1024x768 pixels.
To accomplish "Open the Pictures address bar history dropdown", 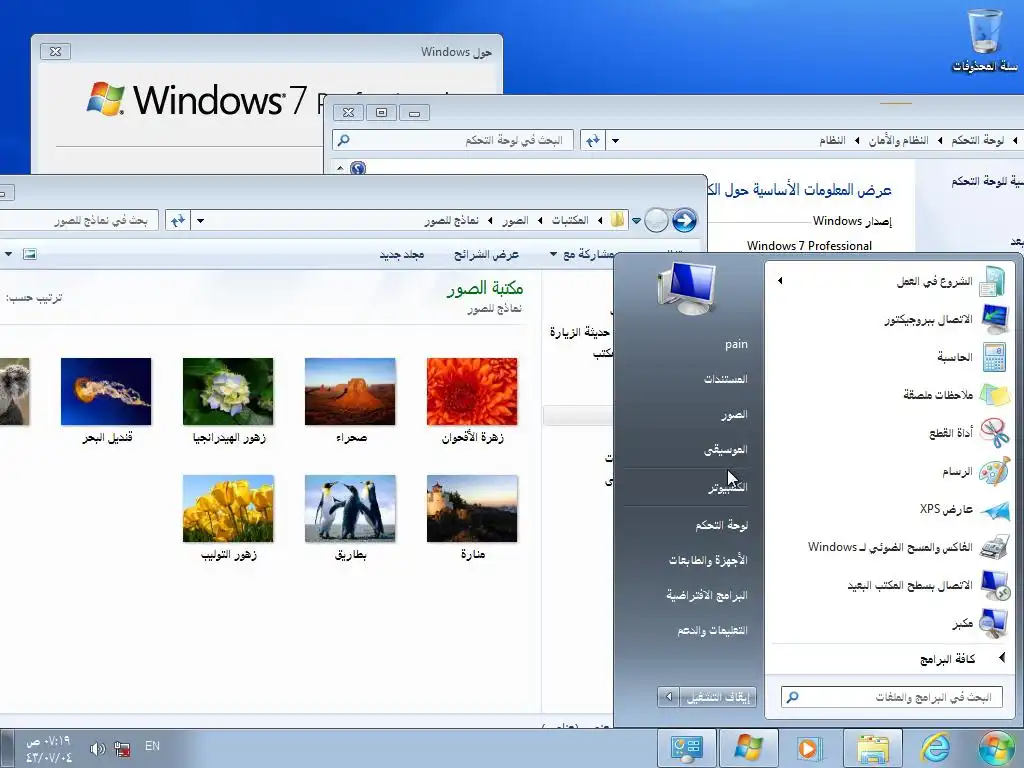I will 200,221.
